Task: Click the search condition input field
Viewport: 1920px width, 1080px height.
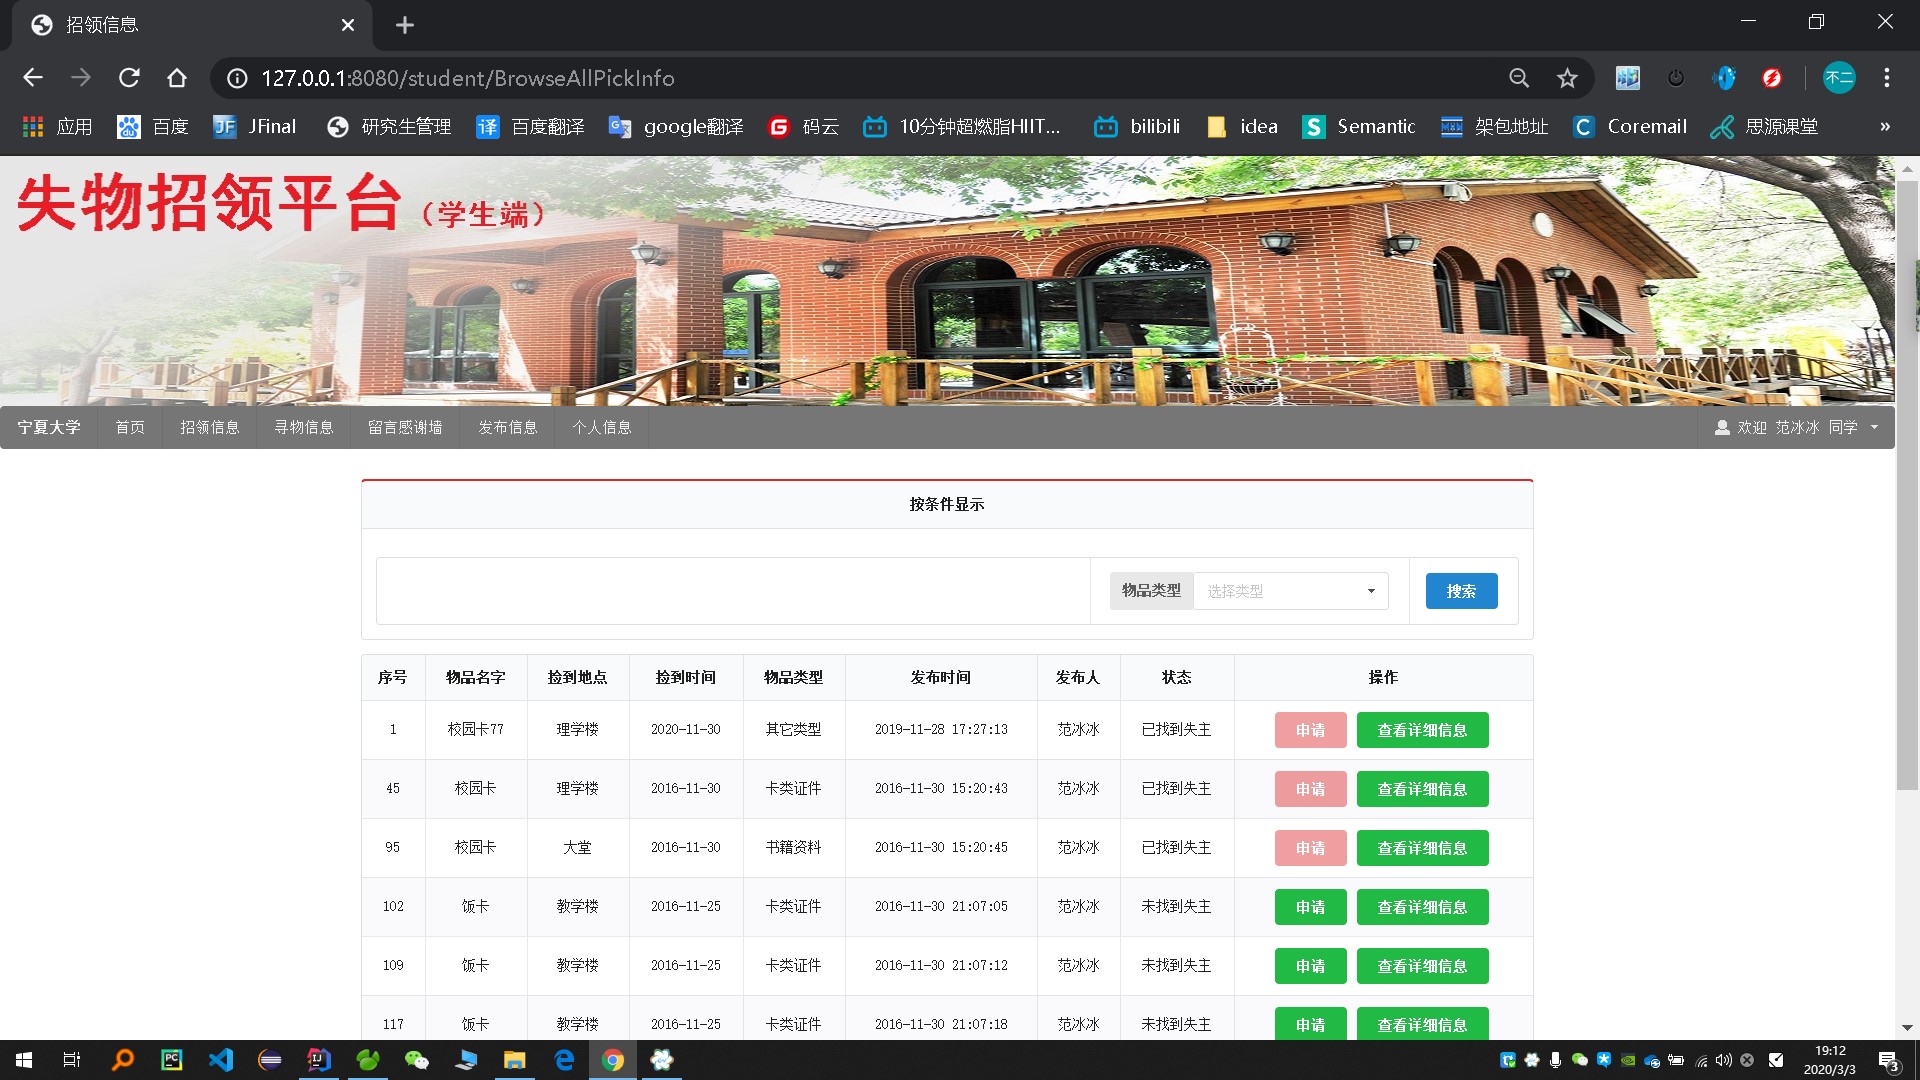Action: 733,591
